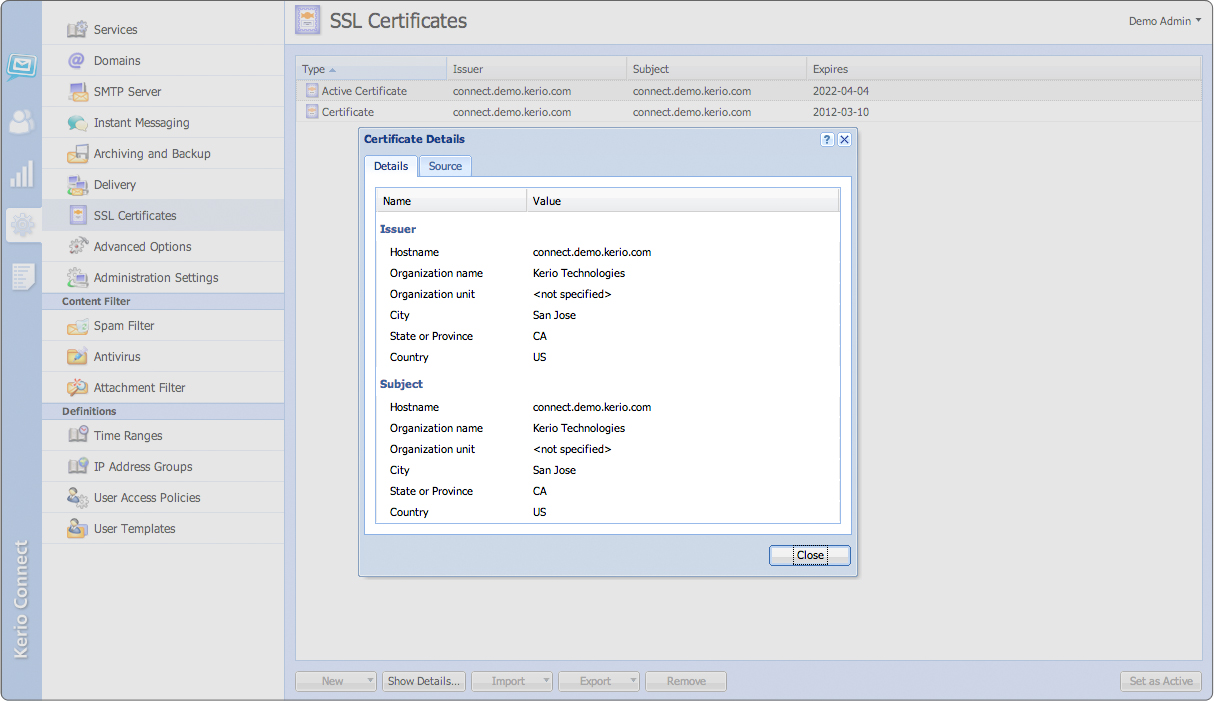The image size is (1214, 701).
Task: Click the SSL Certificates page header icon
Action: click(308, 20)
